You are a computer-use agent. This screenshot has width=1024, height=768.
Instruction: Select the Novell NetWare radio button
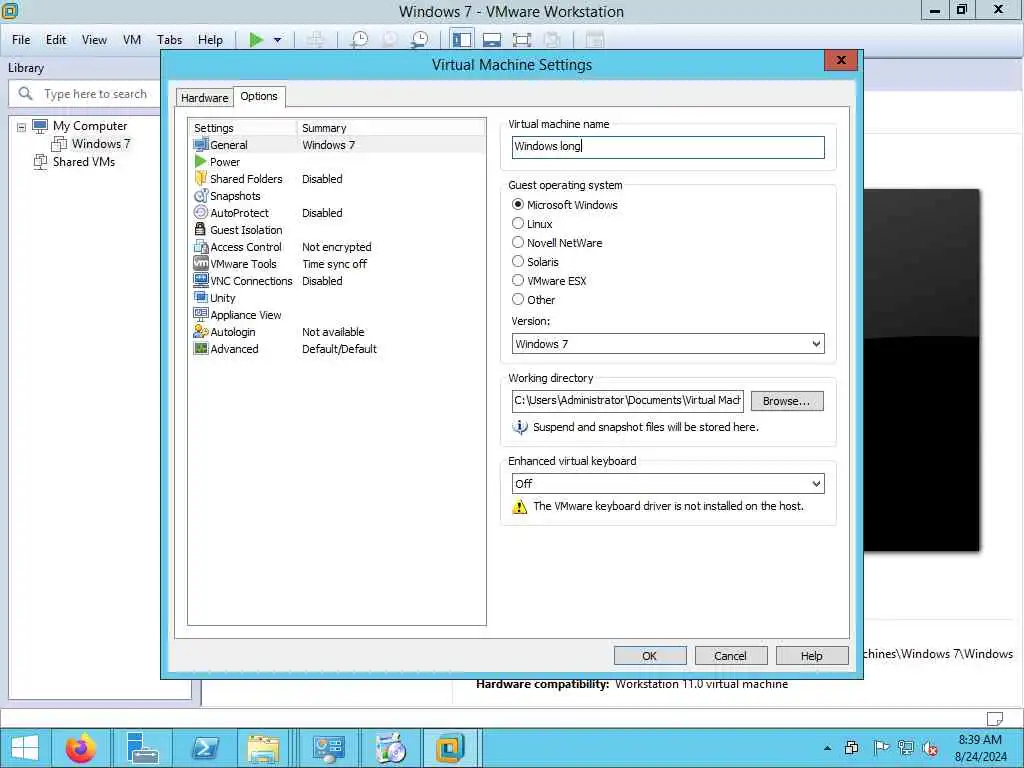point(518,242)
